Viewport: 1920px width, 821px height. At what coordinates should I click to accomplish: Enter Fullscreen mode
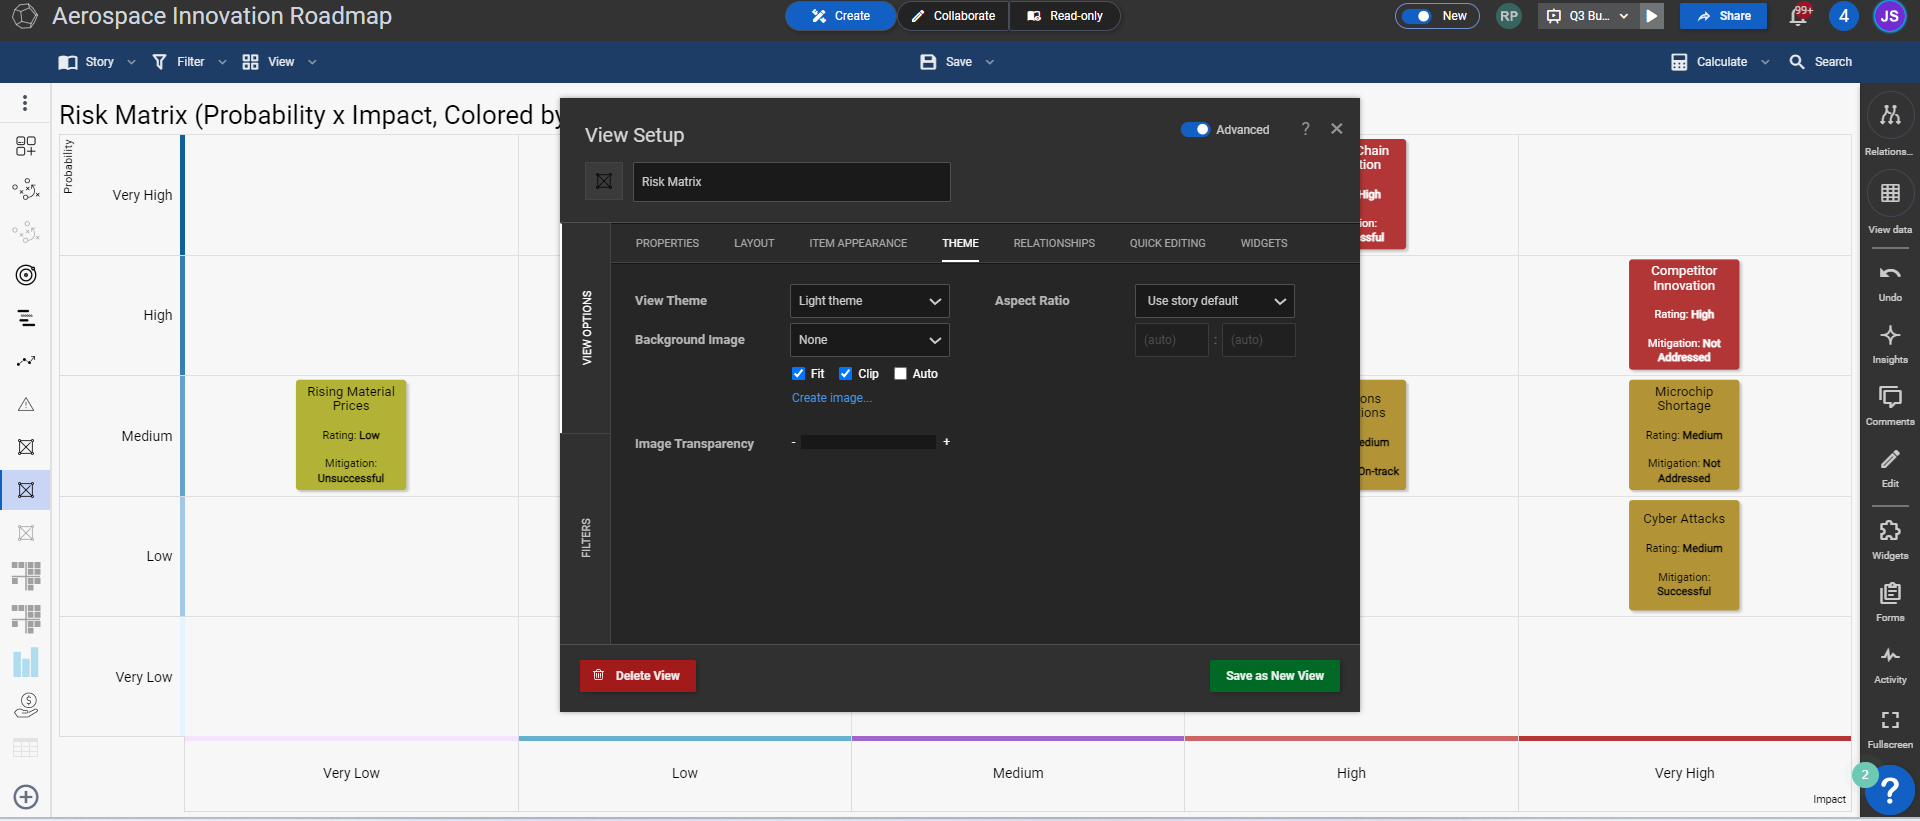(x=1889, y=720)
